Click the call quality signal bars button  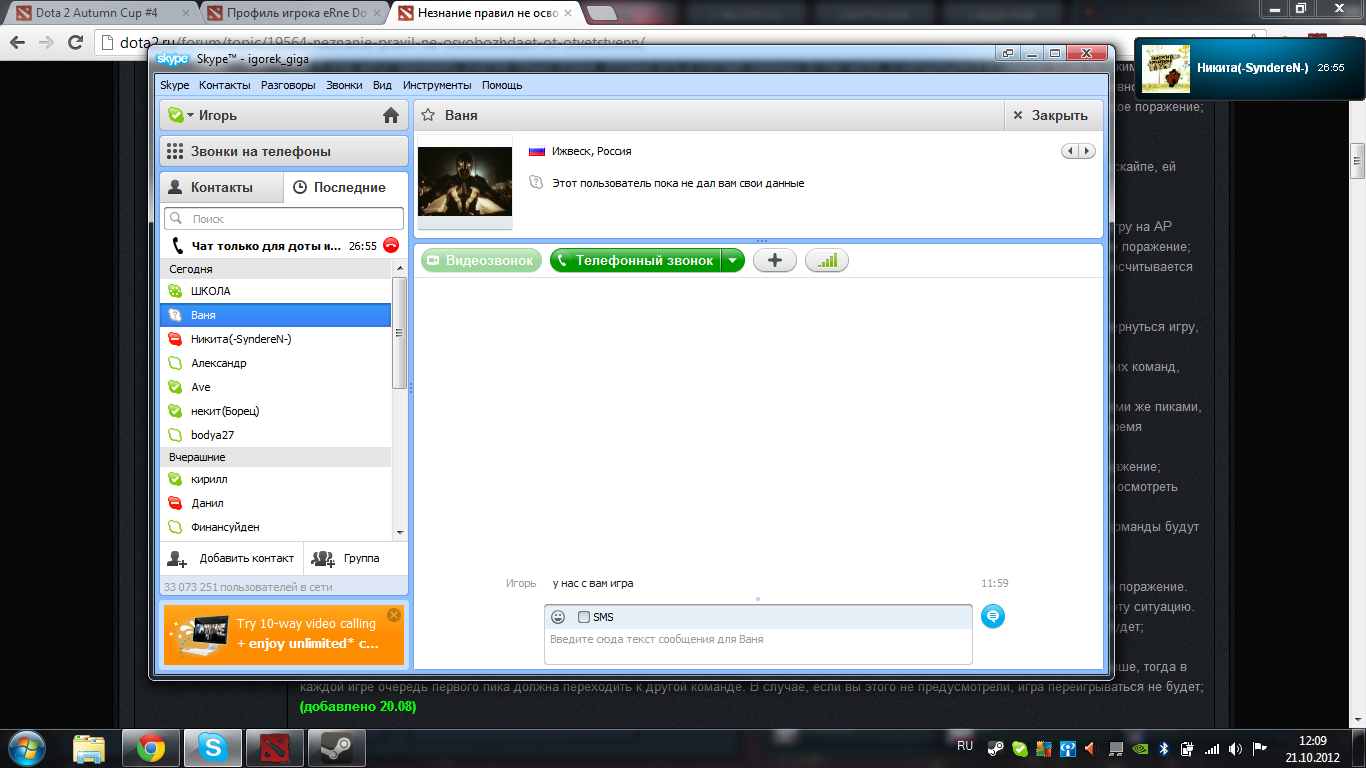click(827, 260)
